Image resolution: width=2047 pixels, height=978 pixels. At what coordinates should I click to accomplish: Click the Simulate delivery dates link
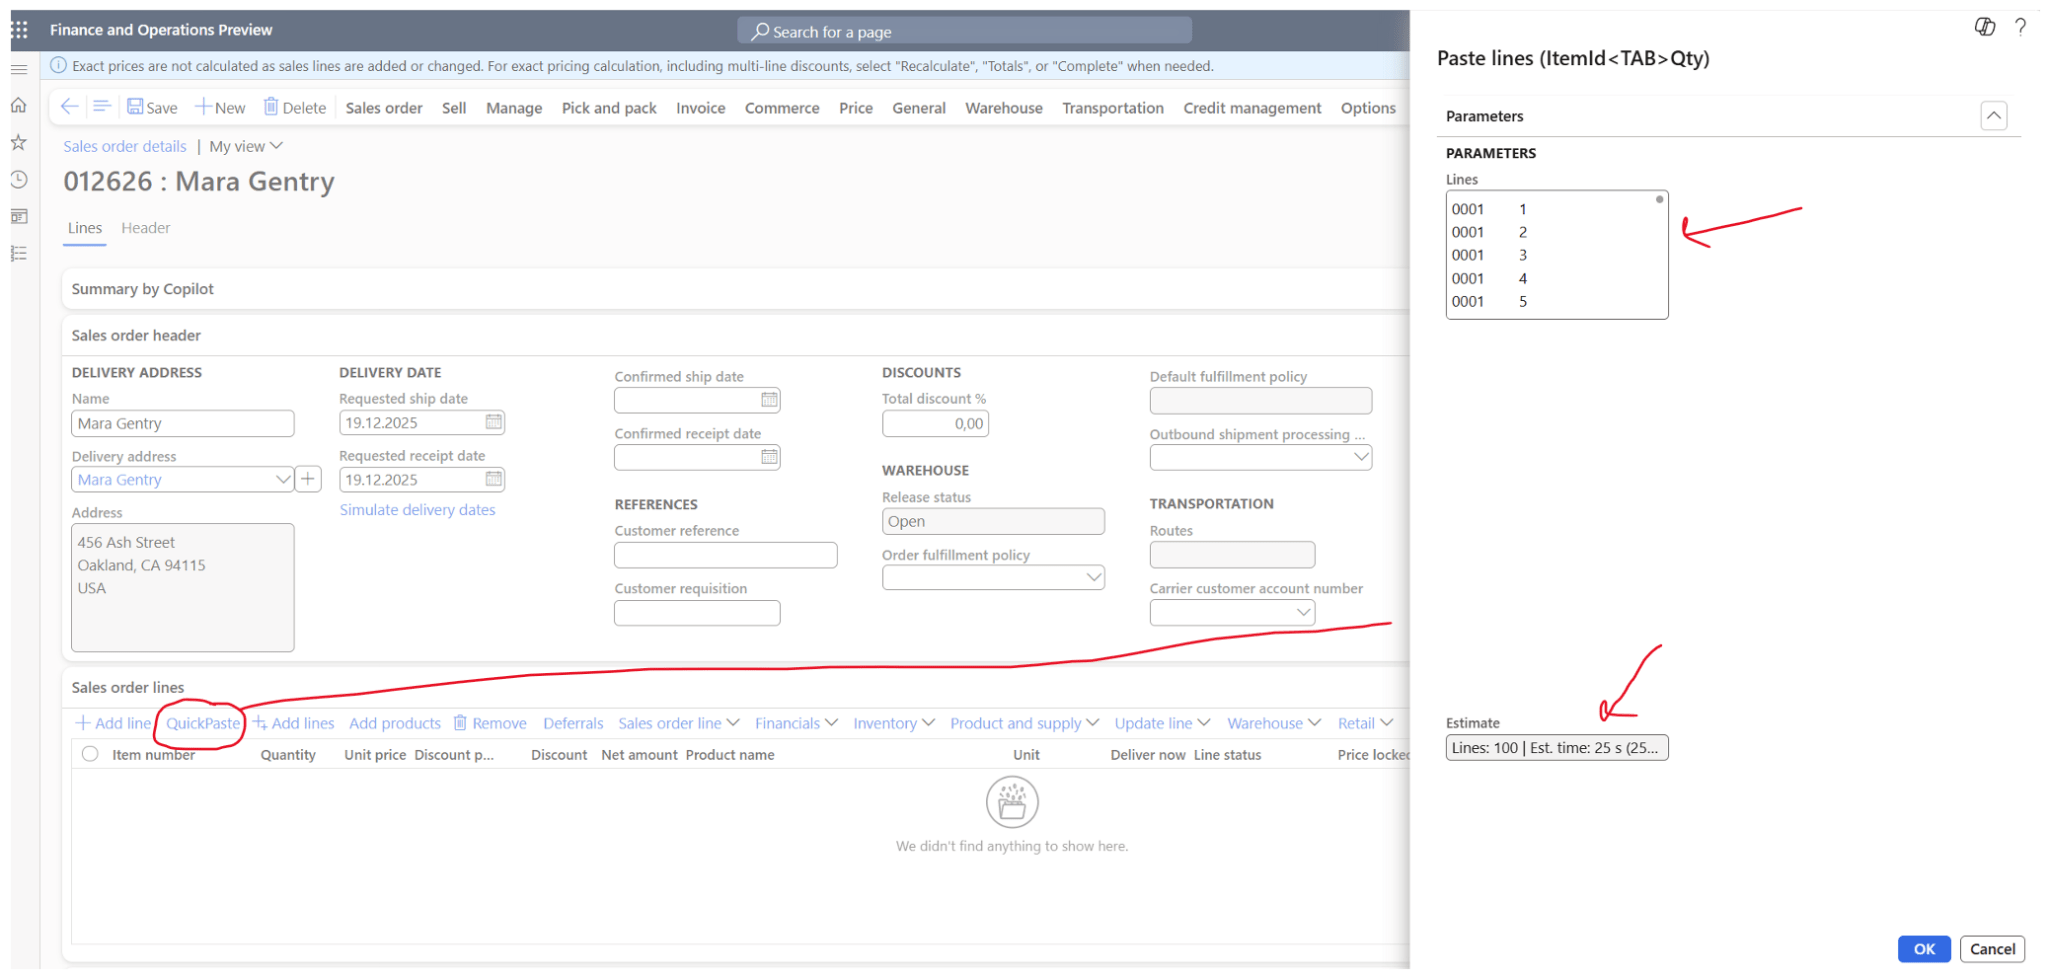[417, 510]
